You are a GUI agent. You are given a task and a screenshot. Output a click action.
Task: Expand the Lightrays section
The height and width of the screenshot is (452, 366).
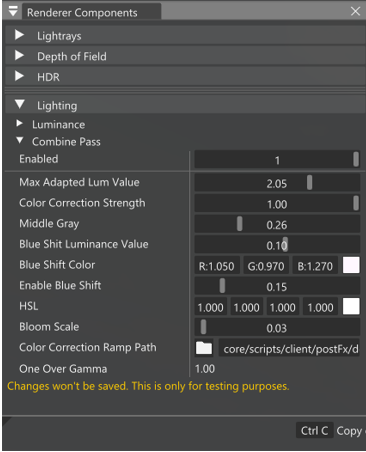[x=19, y=35]
